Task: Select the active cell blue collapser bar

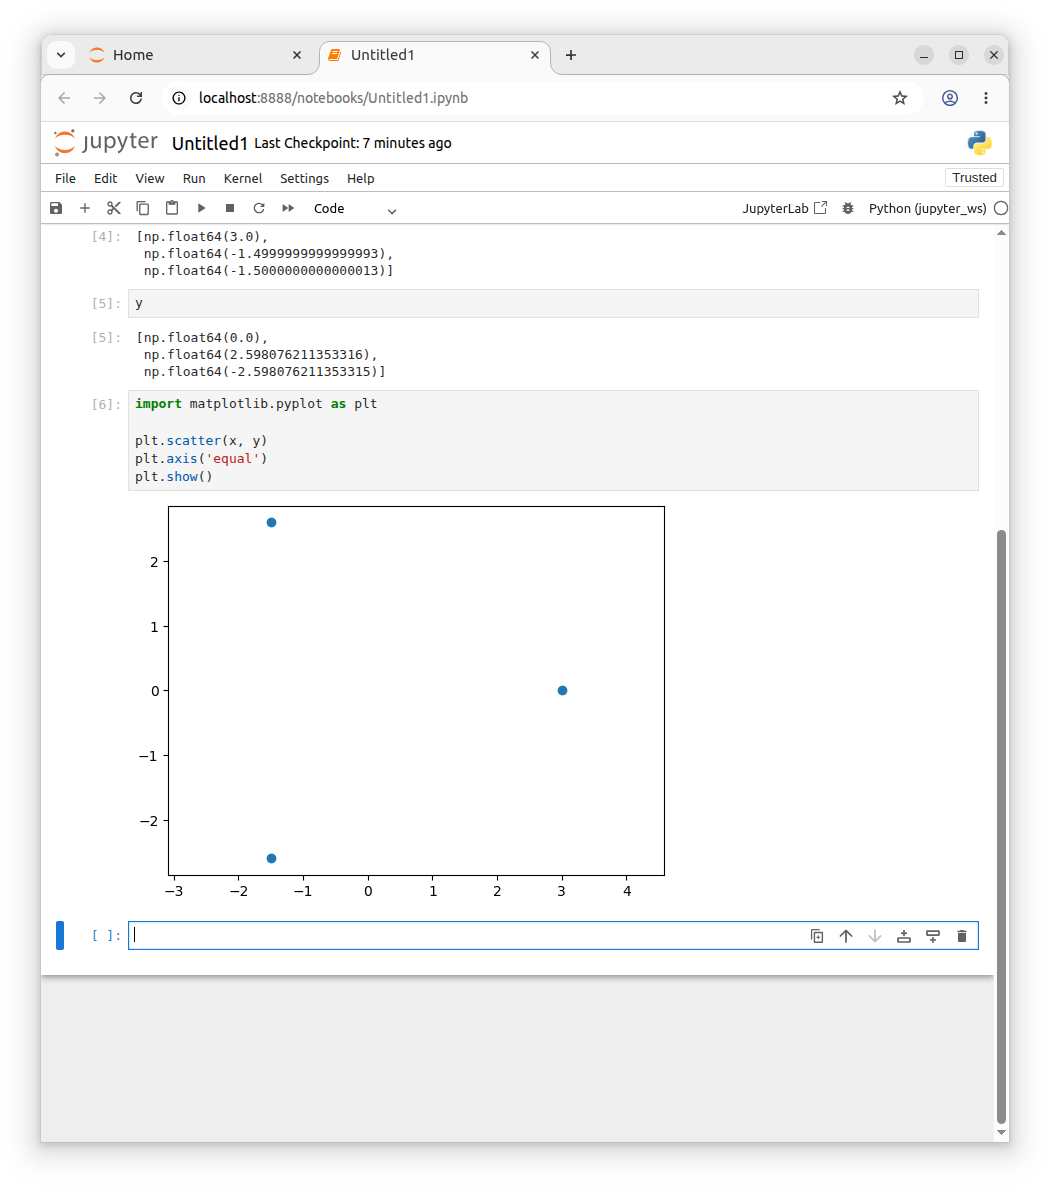Action: pyautogui.click(x=60, y=935)
